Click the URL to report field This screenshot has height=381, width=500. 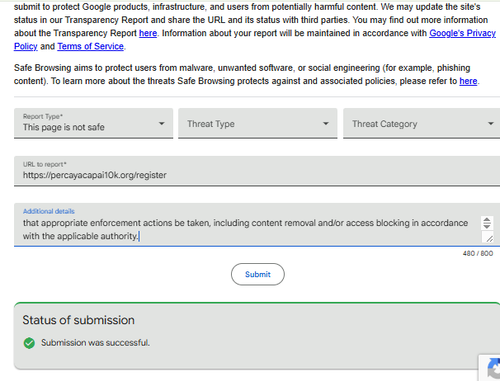tap(257, 171)
